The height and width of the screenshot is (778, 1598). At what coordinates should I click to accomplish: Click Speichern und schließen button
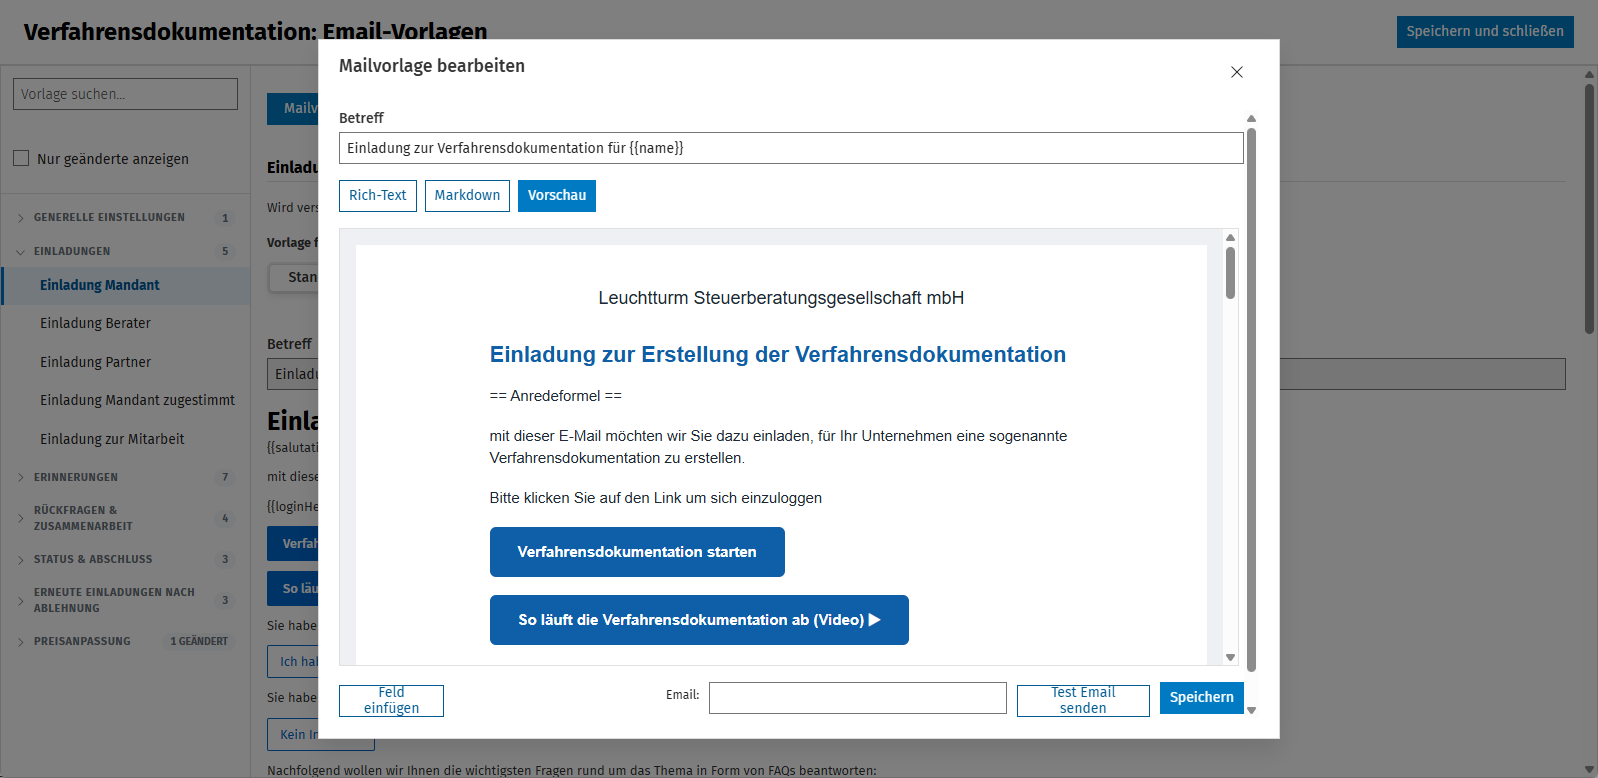coord(1485,31)
